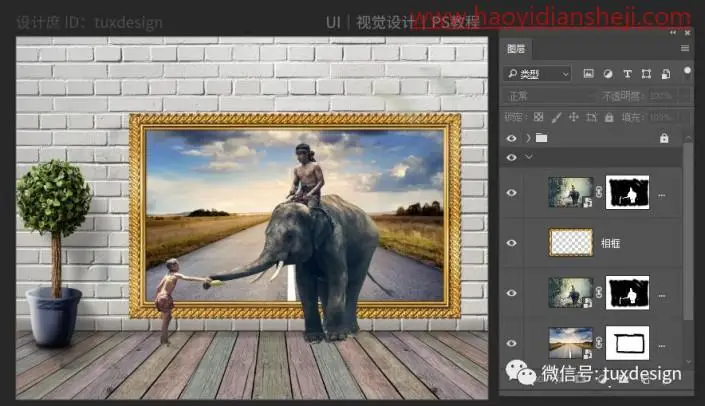The width and height of the screenshot is (705, 406).
Task: Click layers panel scrollbar thumb
Action: pyautogui.click(x=687, y=232)
